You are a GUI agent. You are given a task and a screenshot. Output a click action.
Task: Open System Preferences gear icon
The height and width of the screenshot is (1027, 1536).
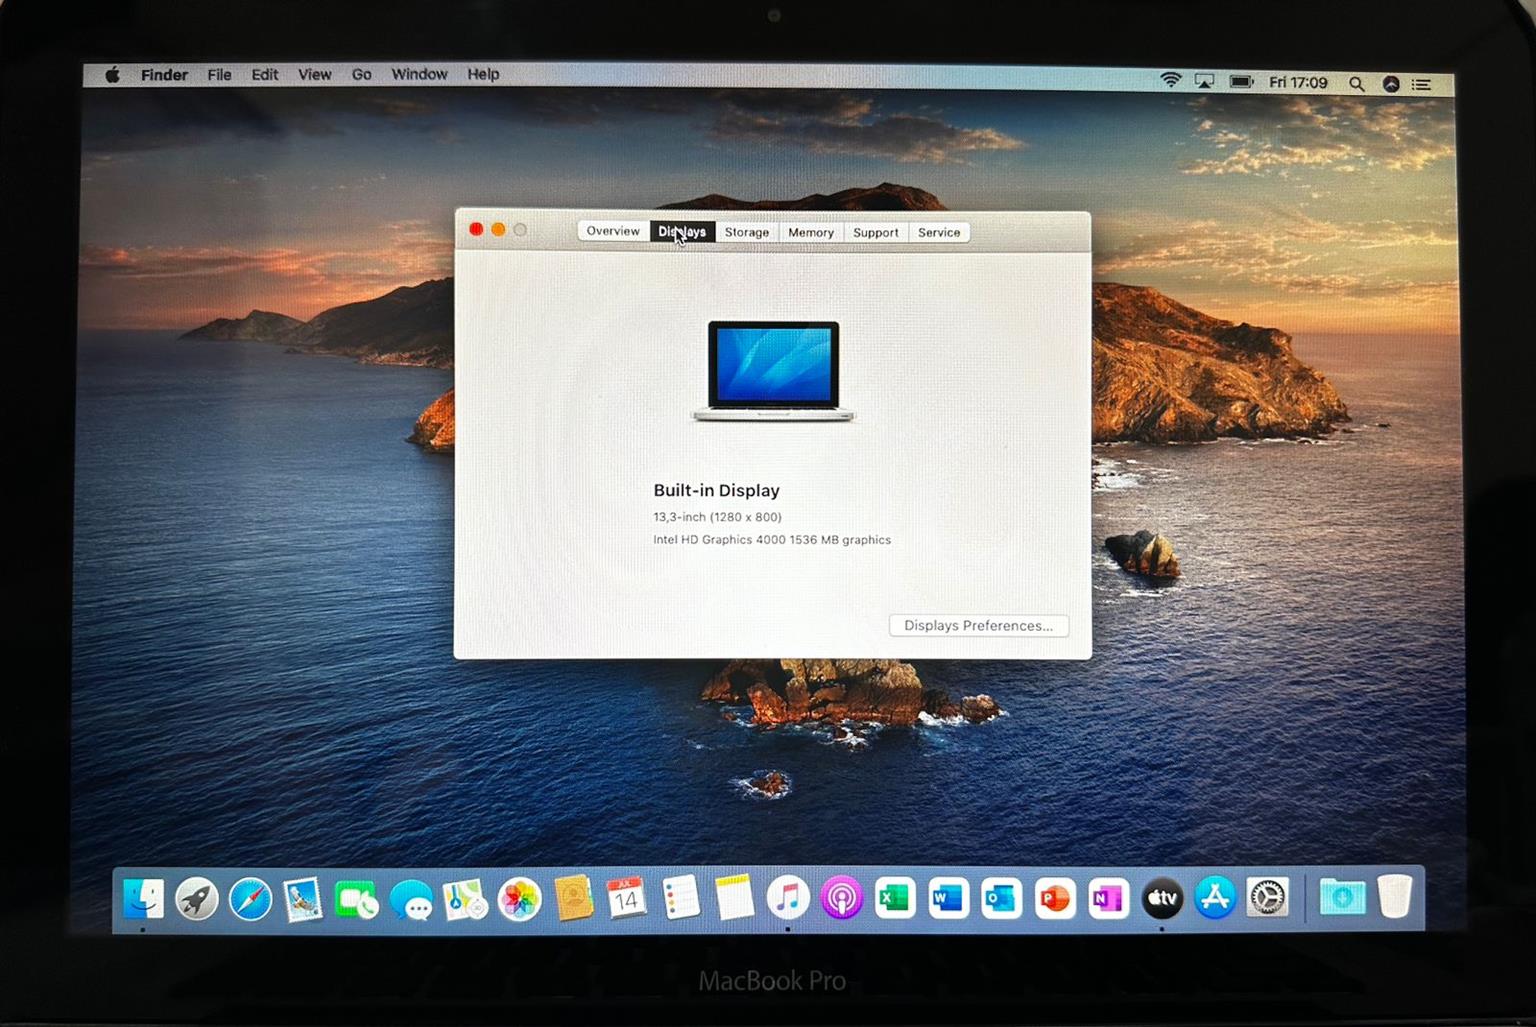1268,897
